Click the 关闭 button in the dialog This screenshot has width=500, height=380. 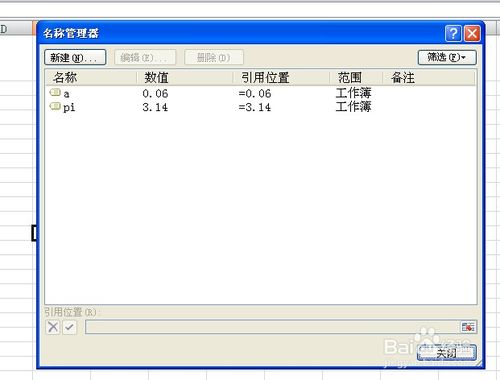(447, 353)
